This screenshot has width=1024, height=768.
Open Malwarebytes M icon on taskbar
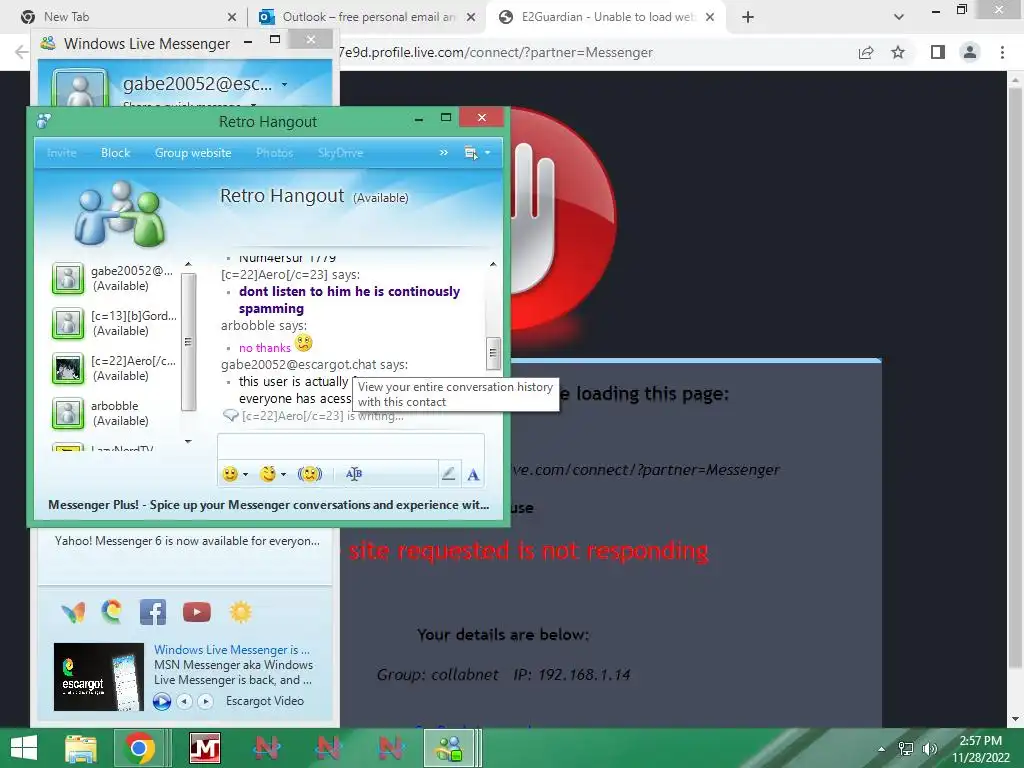coord(205,748)
